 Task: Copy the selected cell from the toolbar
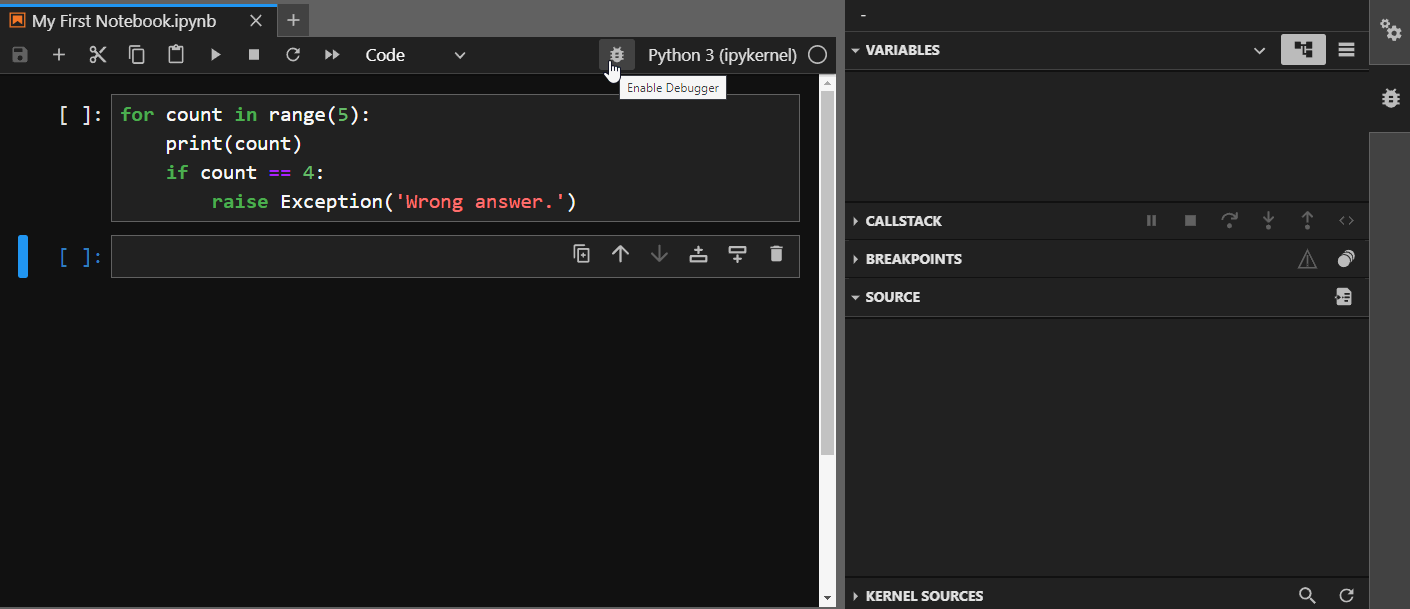click(137, 55)
